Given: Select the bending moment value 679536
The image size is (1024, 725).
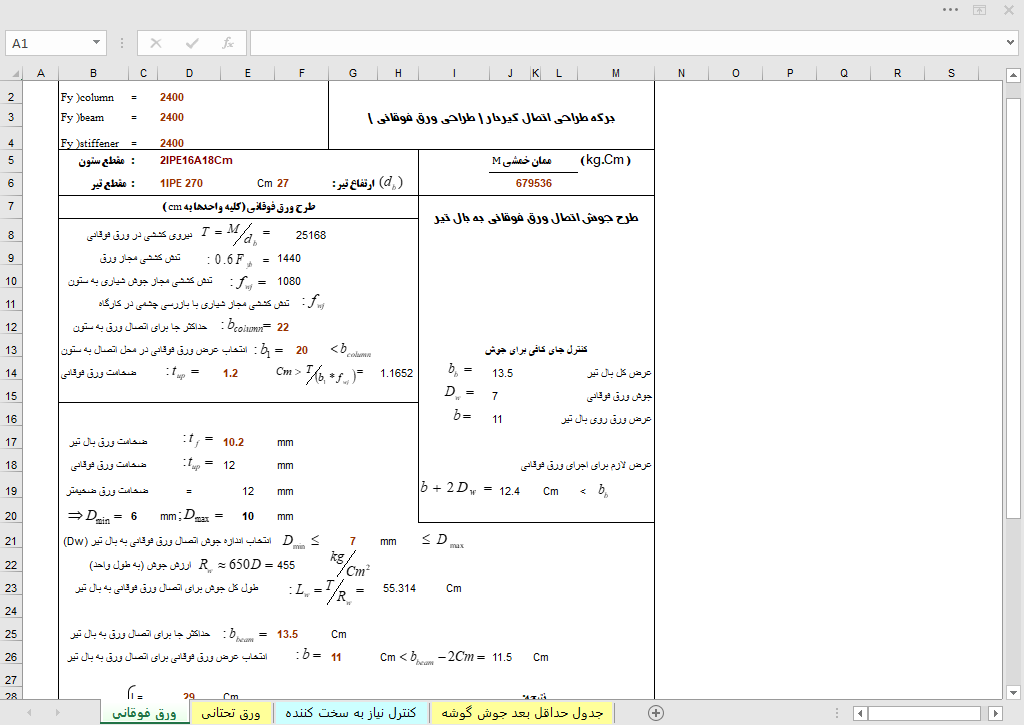Looking at the screenshot, I should click(x=534, y=184).
